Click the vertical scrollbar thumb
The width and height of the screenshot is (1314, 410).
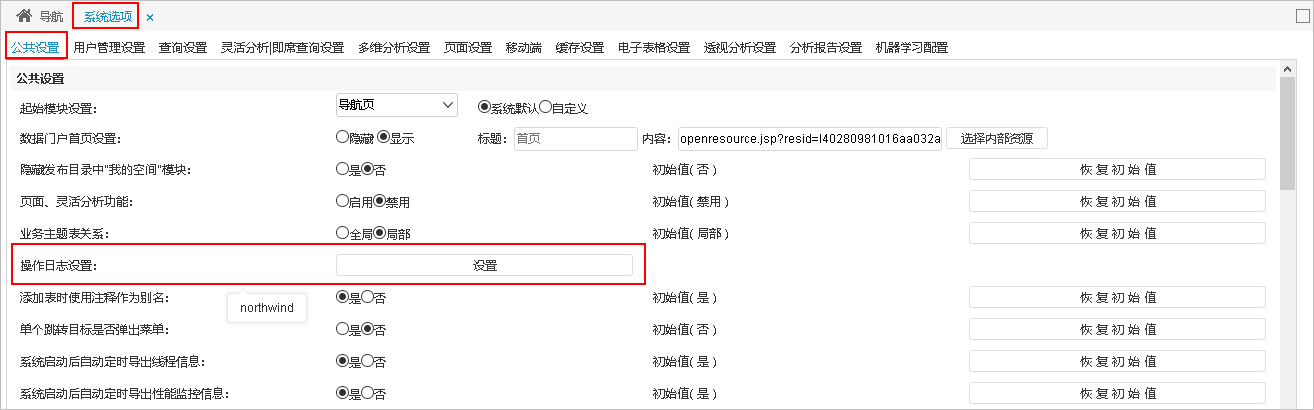1288,135
